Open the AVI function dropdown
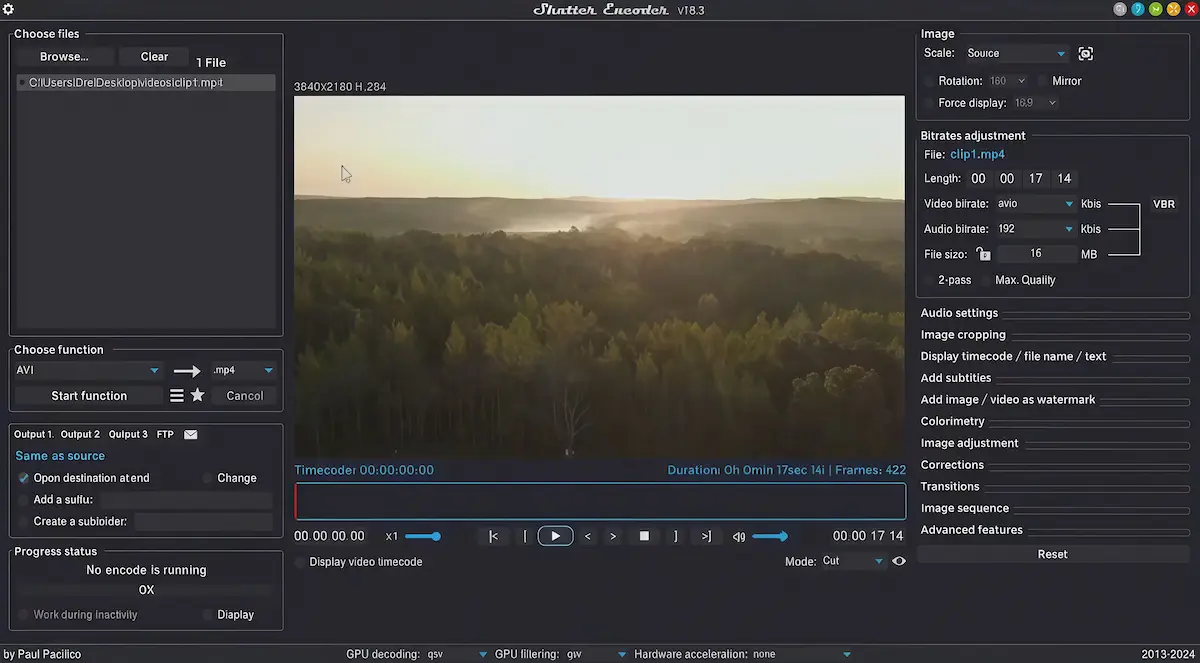Image resolution: width=1200 pixels, height=663 pixels. 87,370
